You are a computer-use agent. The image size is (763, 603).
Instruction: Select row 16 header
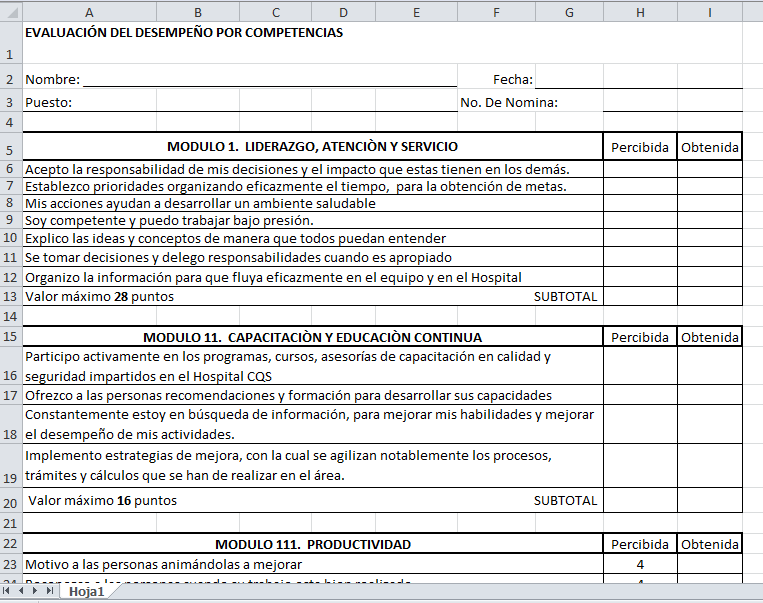click(x=11, y=365)
